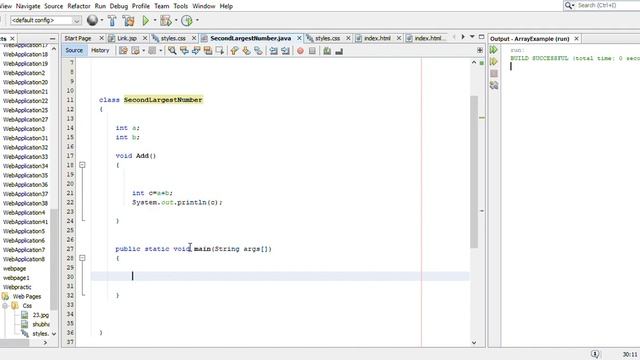This screenshot has width=640, height=360.
Task: Jump to the next bookmark icon
Action: 246,51
